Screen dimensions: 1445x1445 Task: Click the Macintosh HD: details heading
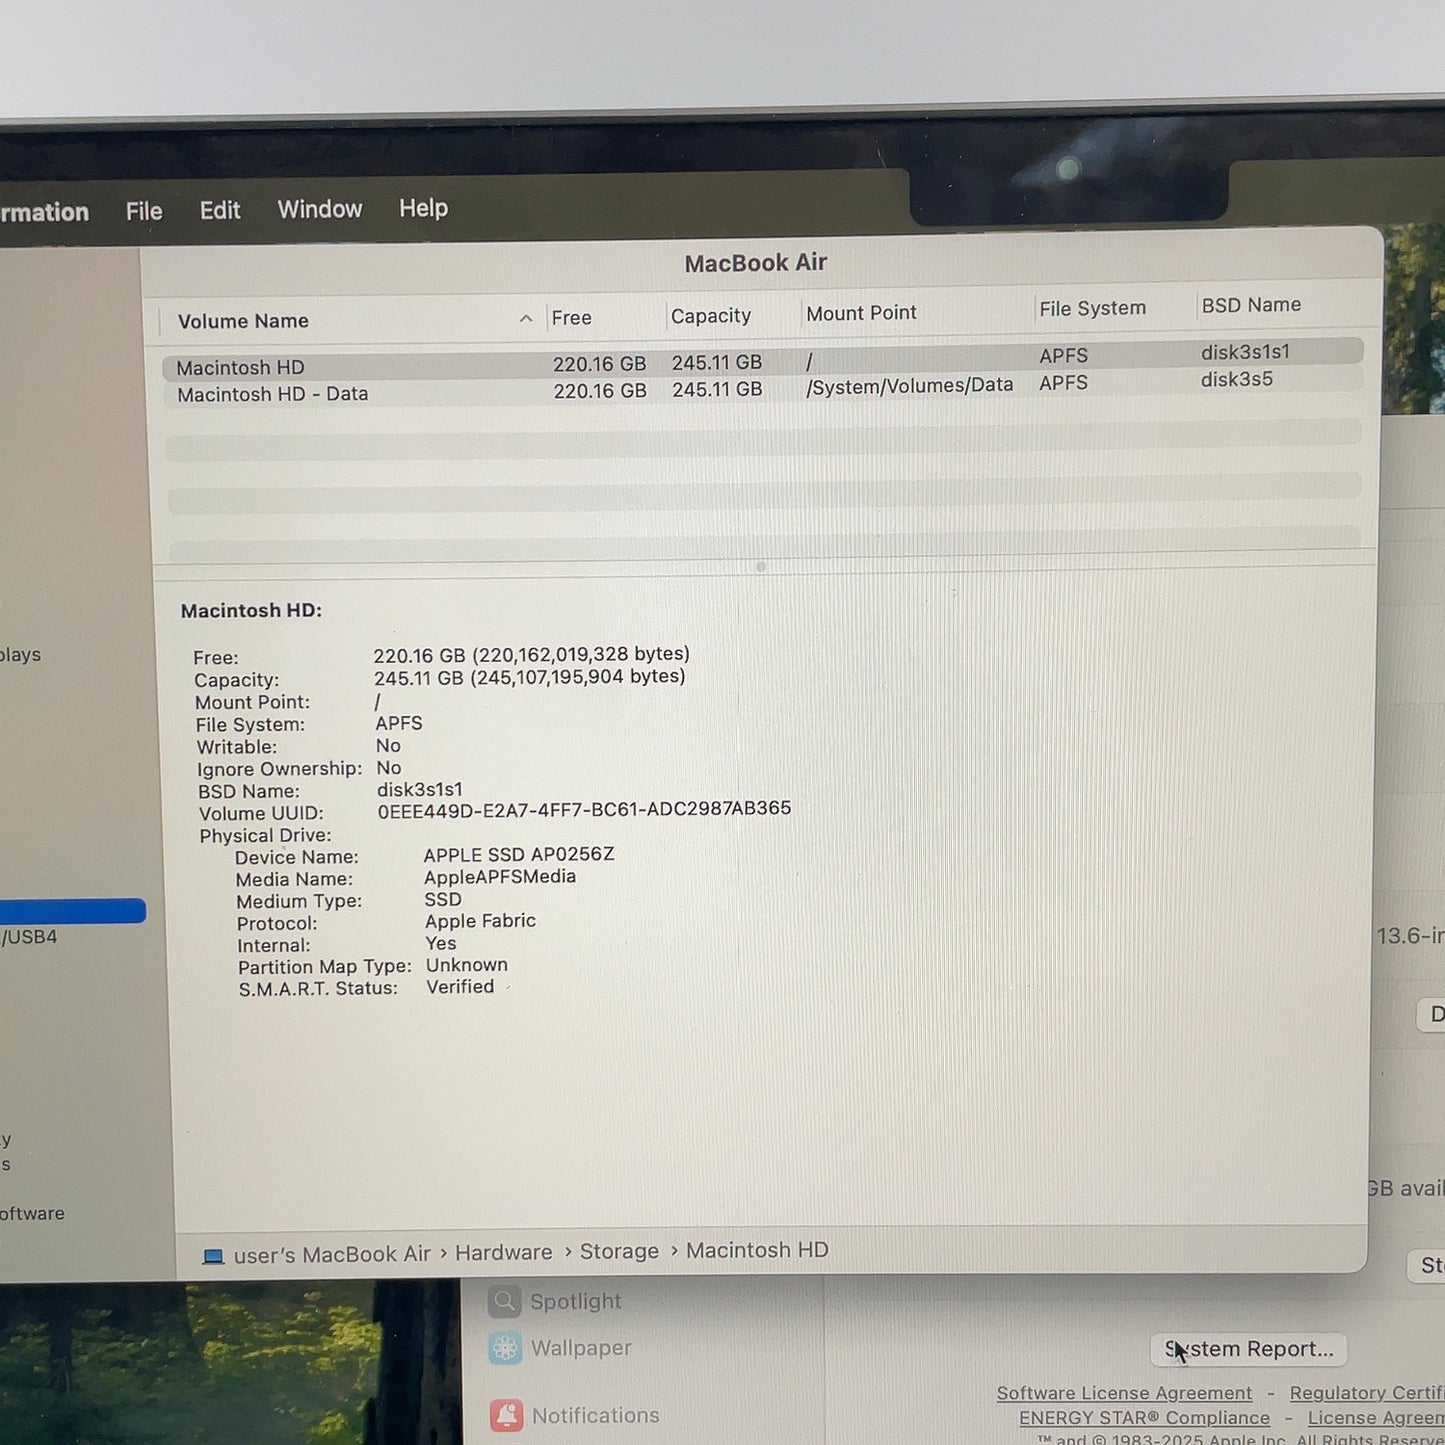[x=251, y=610]
